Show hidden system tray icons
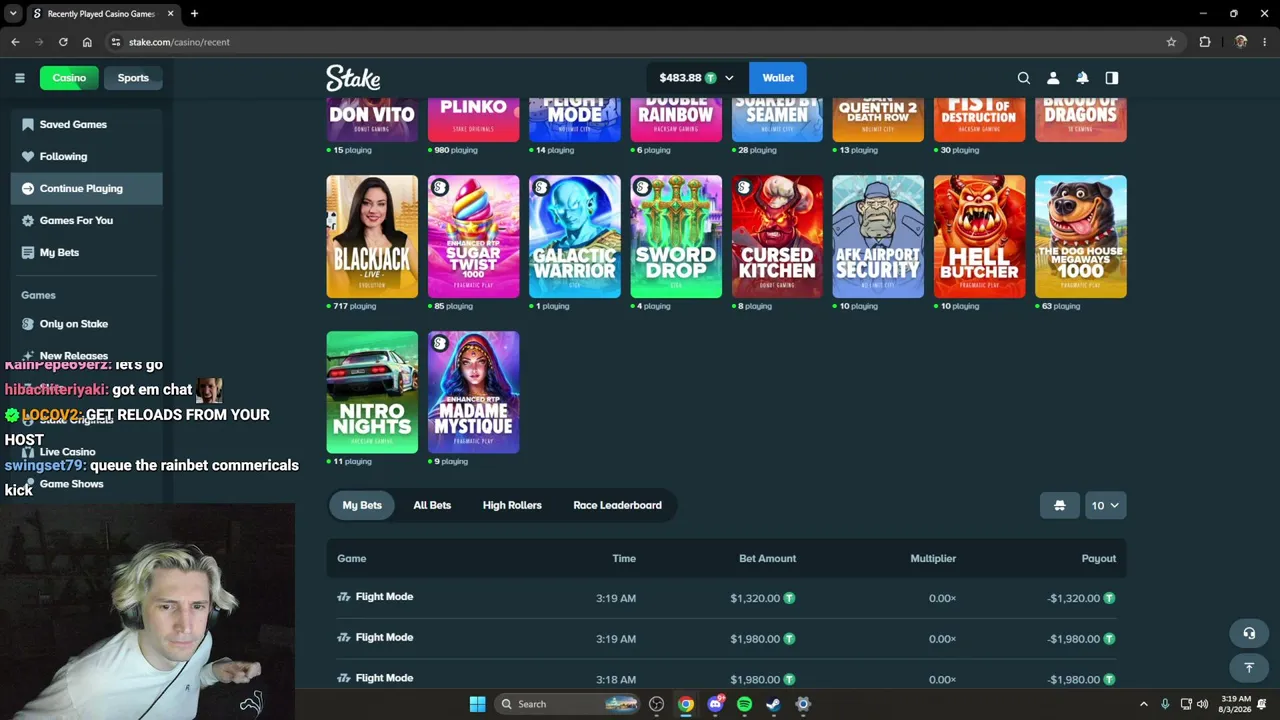 pos(1144,704)
